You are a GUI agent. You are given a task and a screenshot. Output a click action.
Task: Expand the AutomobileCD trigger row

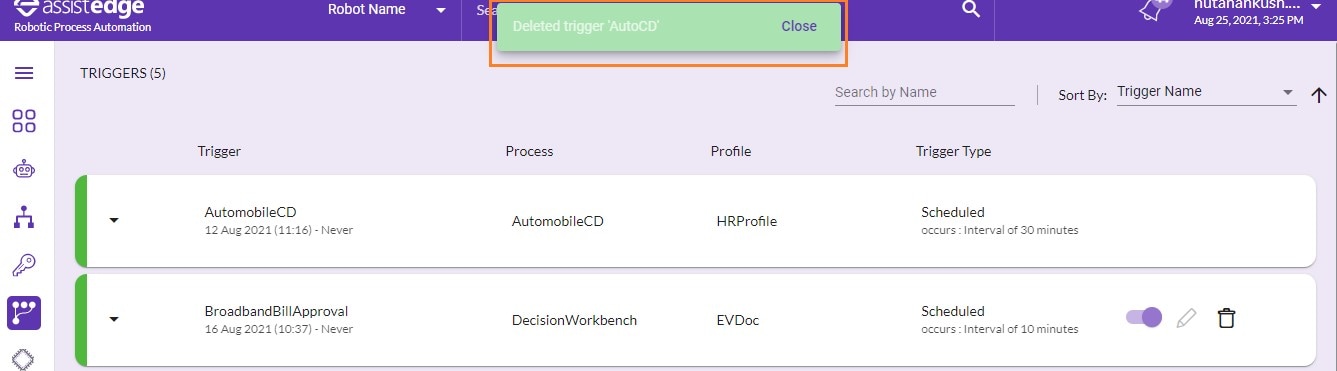pyautogui.click(x=114, y=220)
